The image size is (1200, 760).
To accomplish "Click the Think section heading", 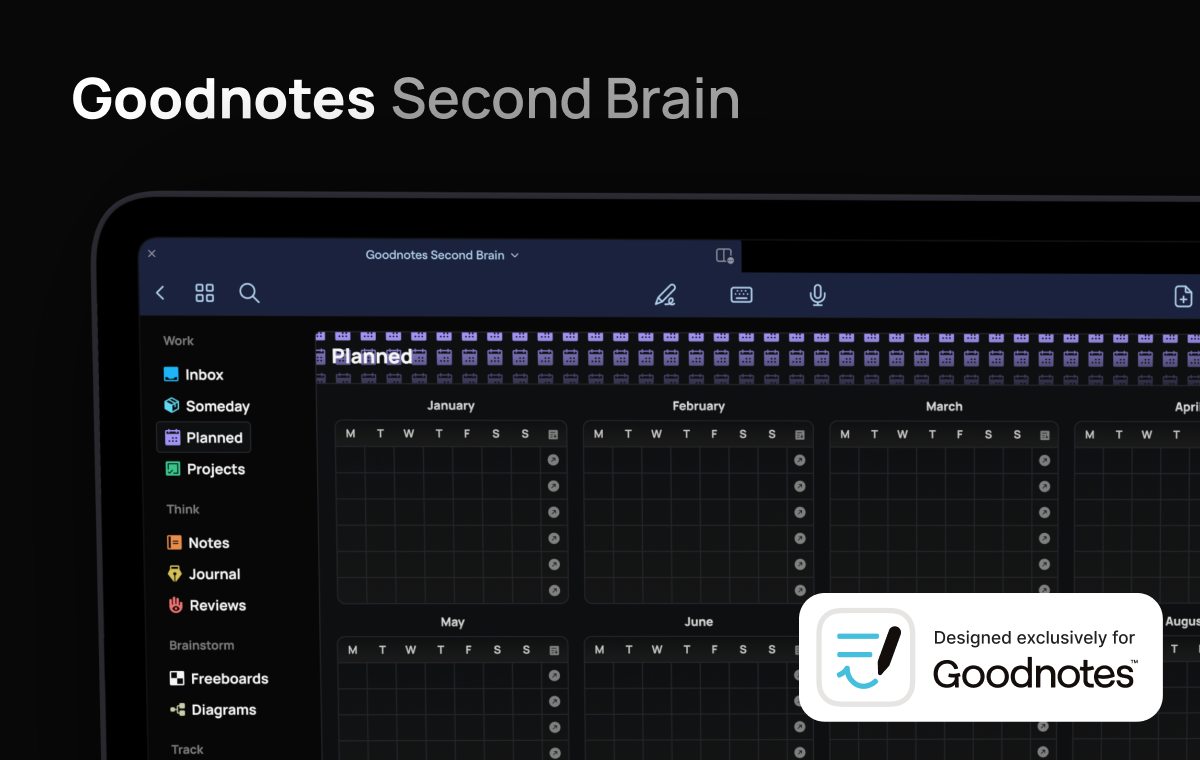I will click(183, 509).
